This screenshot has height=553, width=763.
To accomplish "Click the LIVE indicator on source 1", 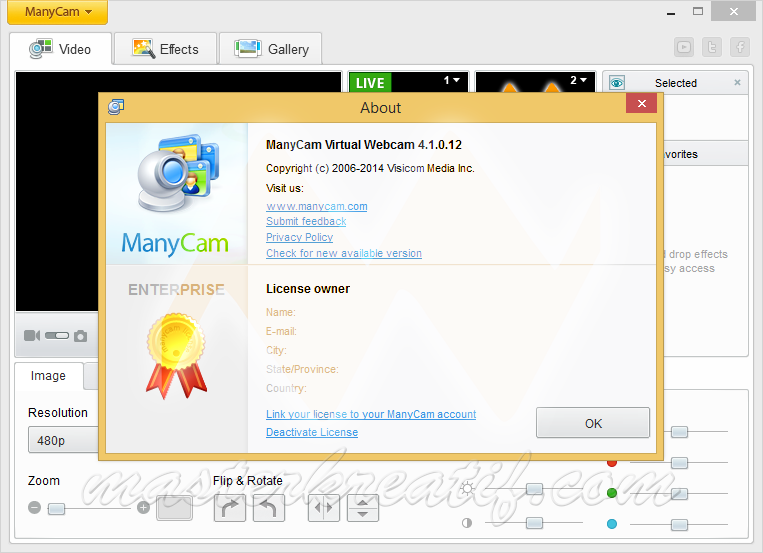I will pos(370,82).
